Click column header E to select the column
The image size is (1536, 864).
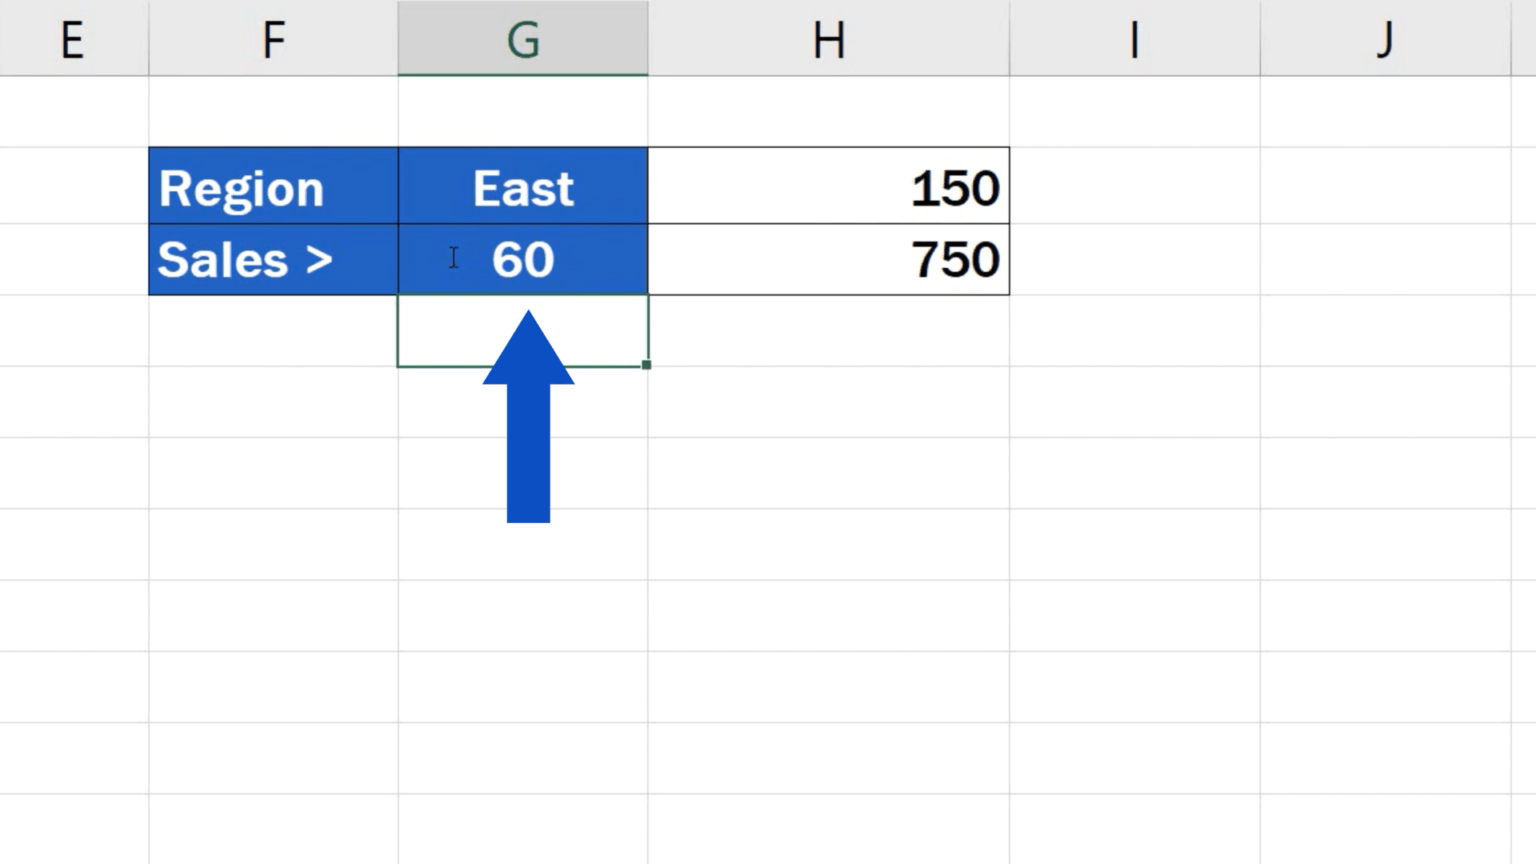[x=73, y=40]
